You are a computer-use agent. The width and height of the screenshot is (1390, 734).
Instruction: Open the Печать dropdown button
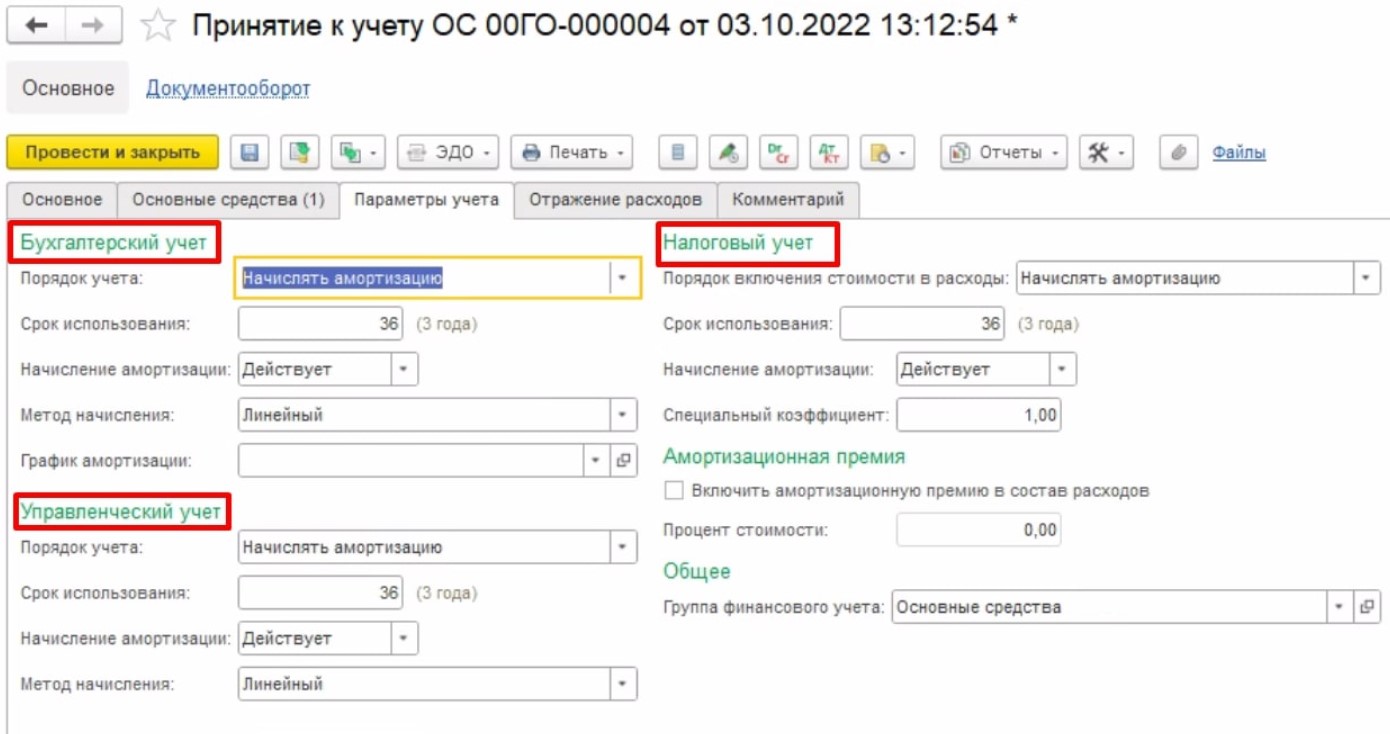point(572,153)
